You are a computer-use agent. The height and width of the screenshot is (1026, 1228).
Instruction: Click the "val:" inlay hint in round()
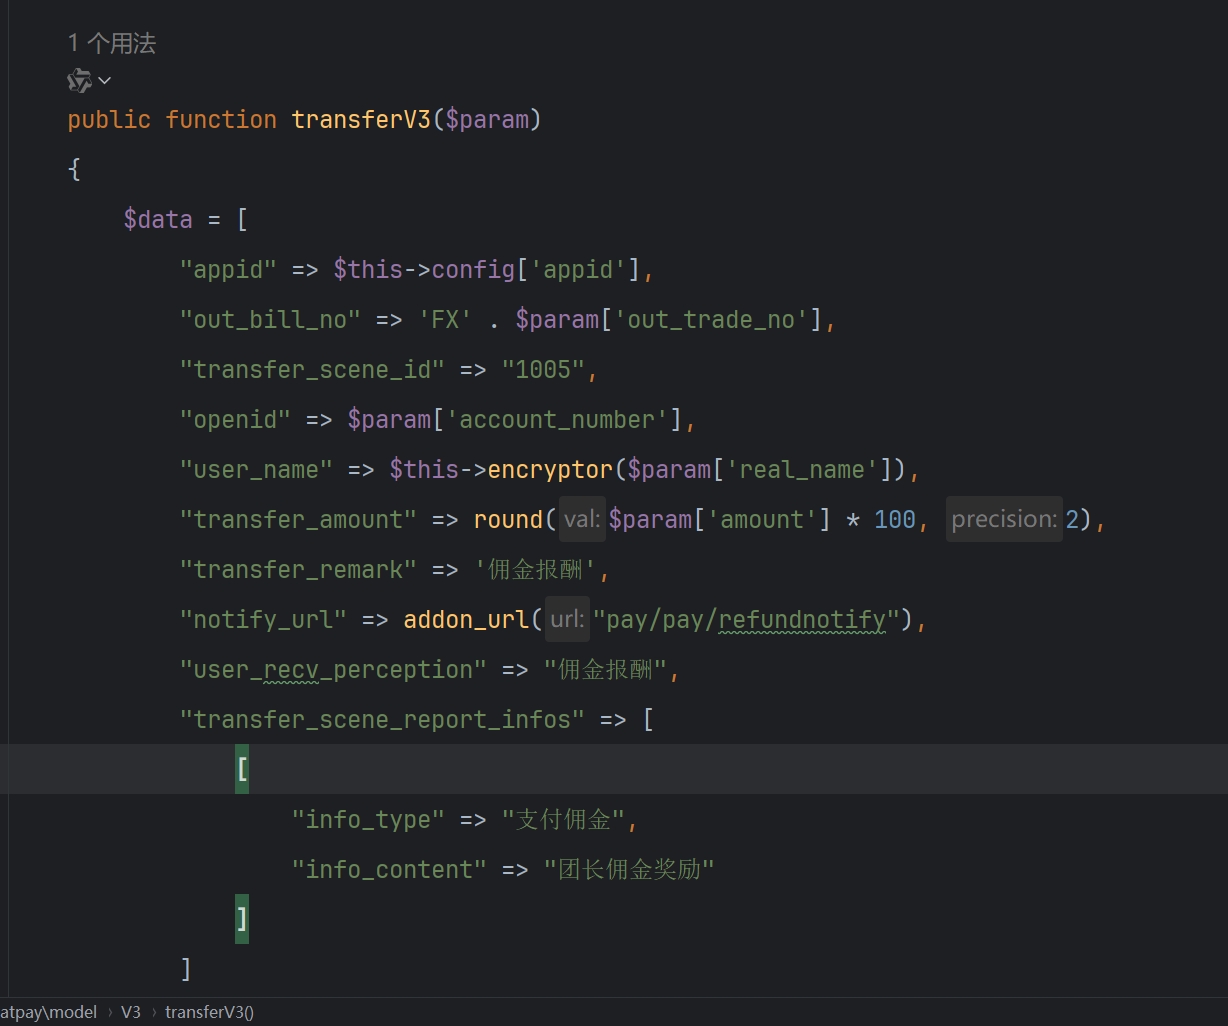582,520
